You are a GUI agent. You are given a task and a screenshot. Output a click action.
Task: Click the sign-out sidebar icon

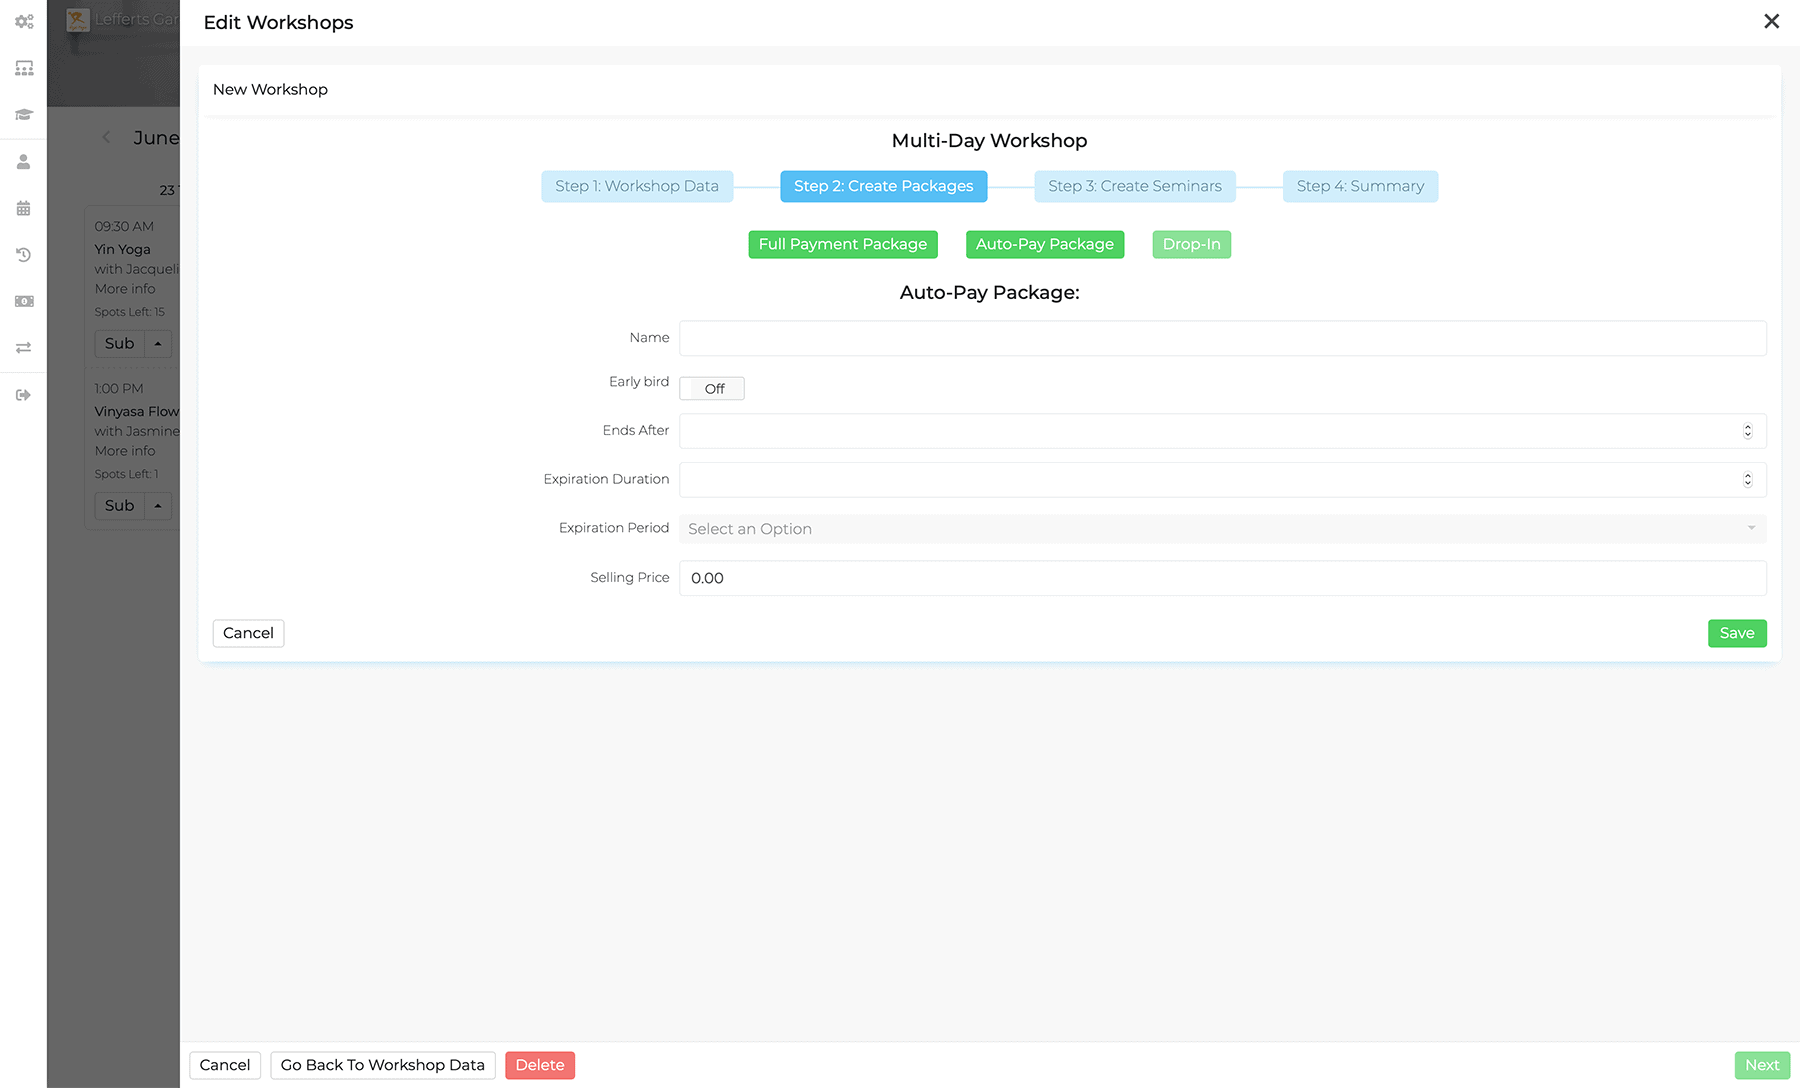[24, 395]
